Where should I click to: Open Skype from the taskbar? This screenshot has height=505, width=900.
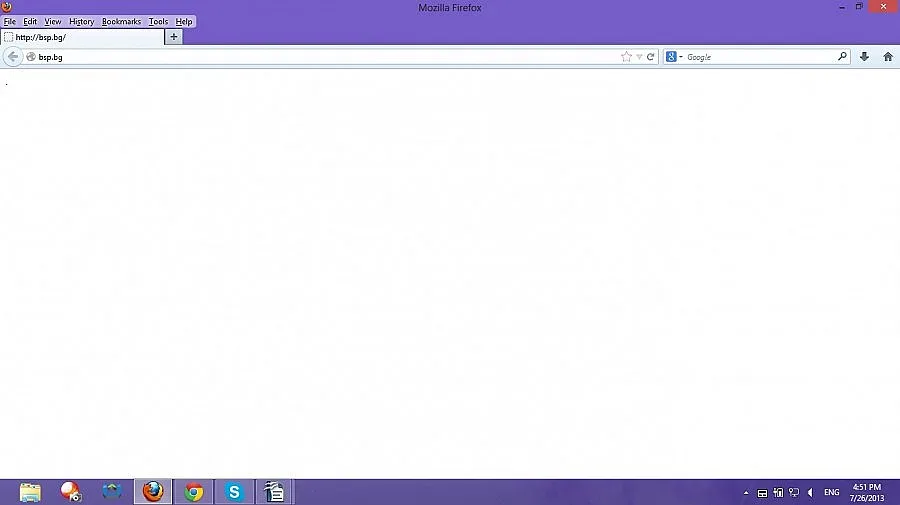point(234,492)
